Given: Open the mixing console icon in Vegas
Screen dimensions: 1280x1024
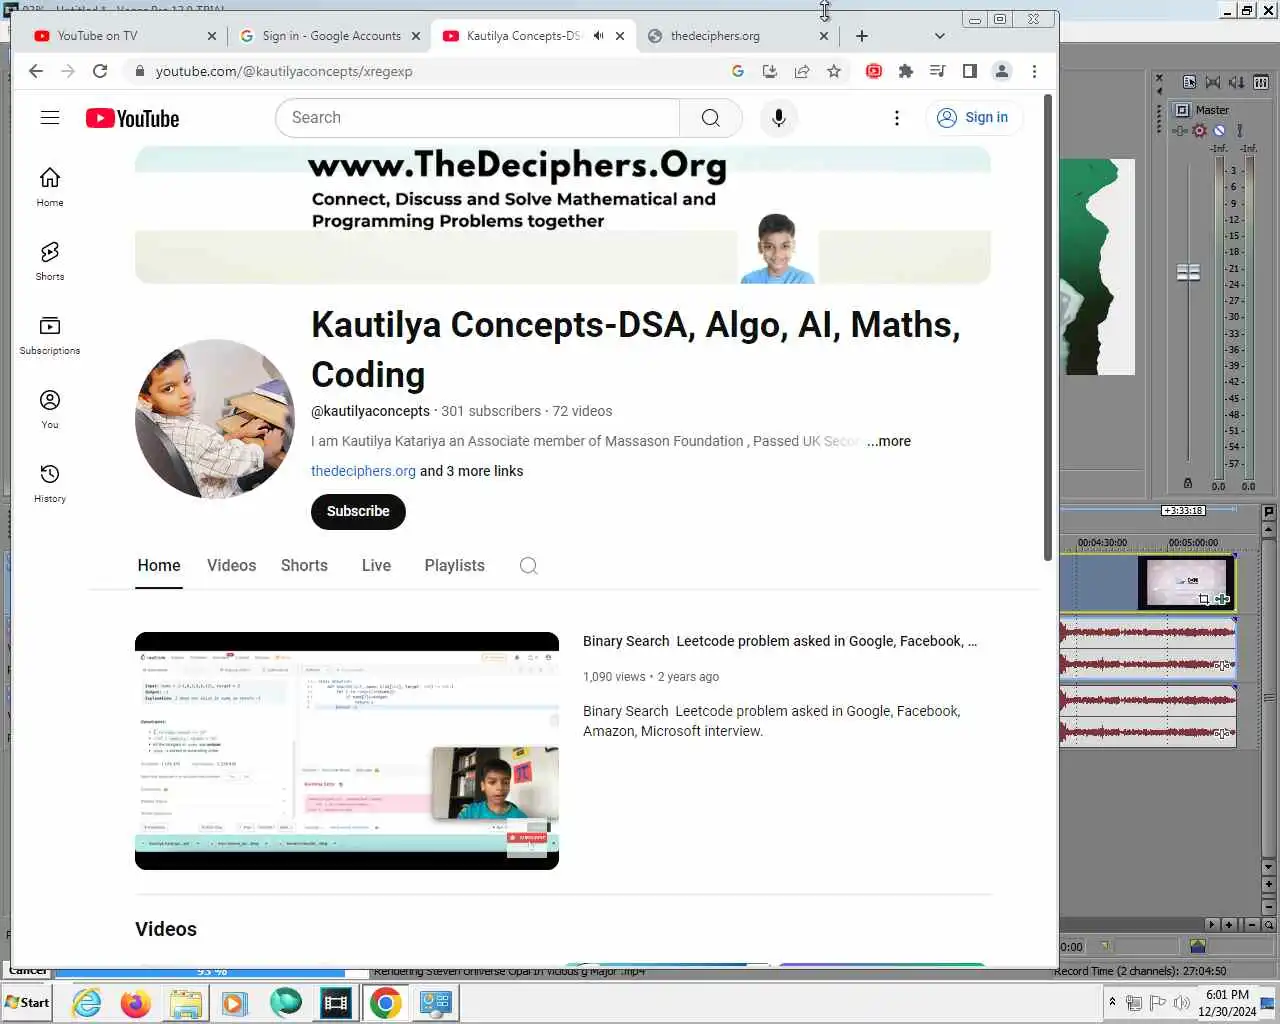Looking at the screenshot, I should pos(1261,82).
